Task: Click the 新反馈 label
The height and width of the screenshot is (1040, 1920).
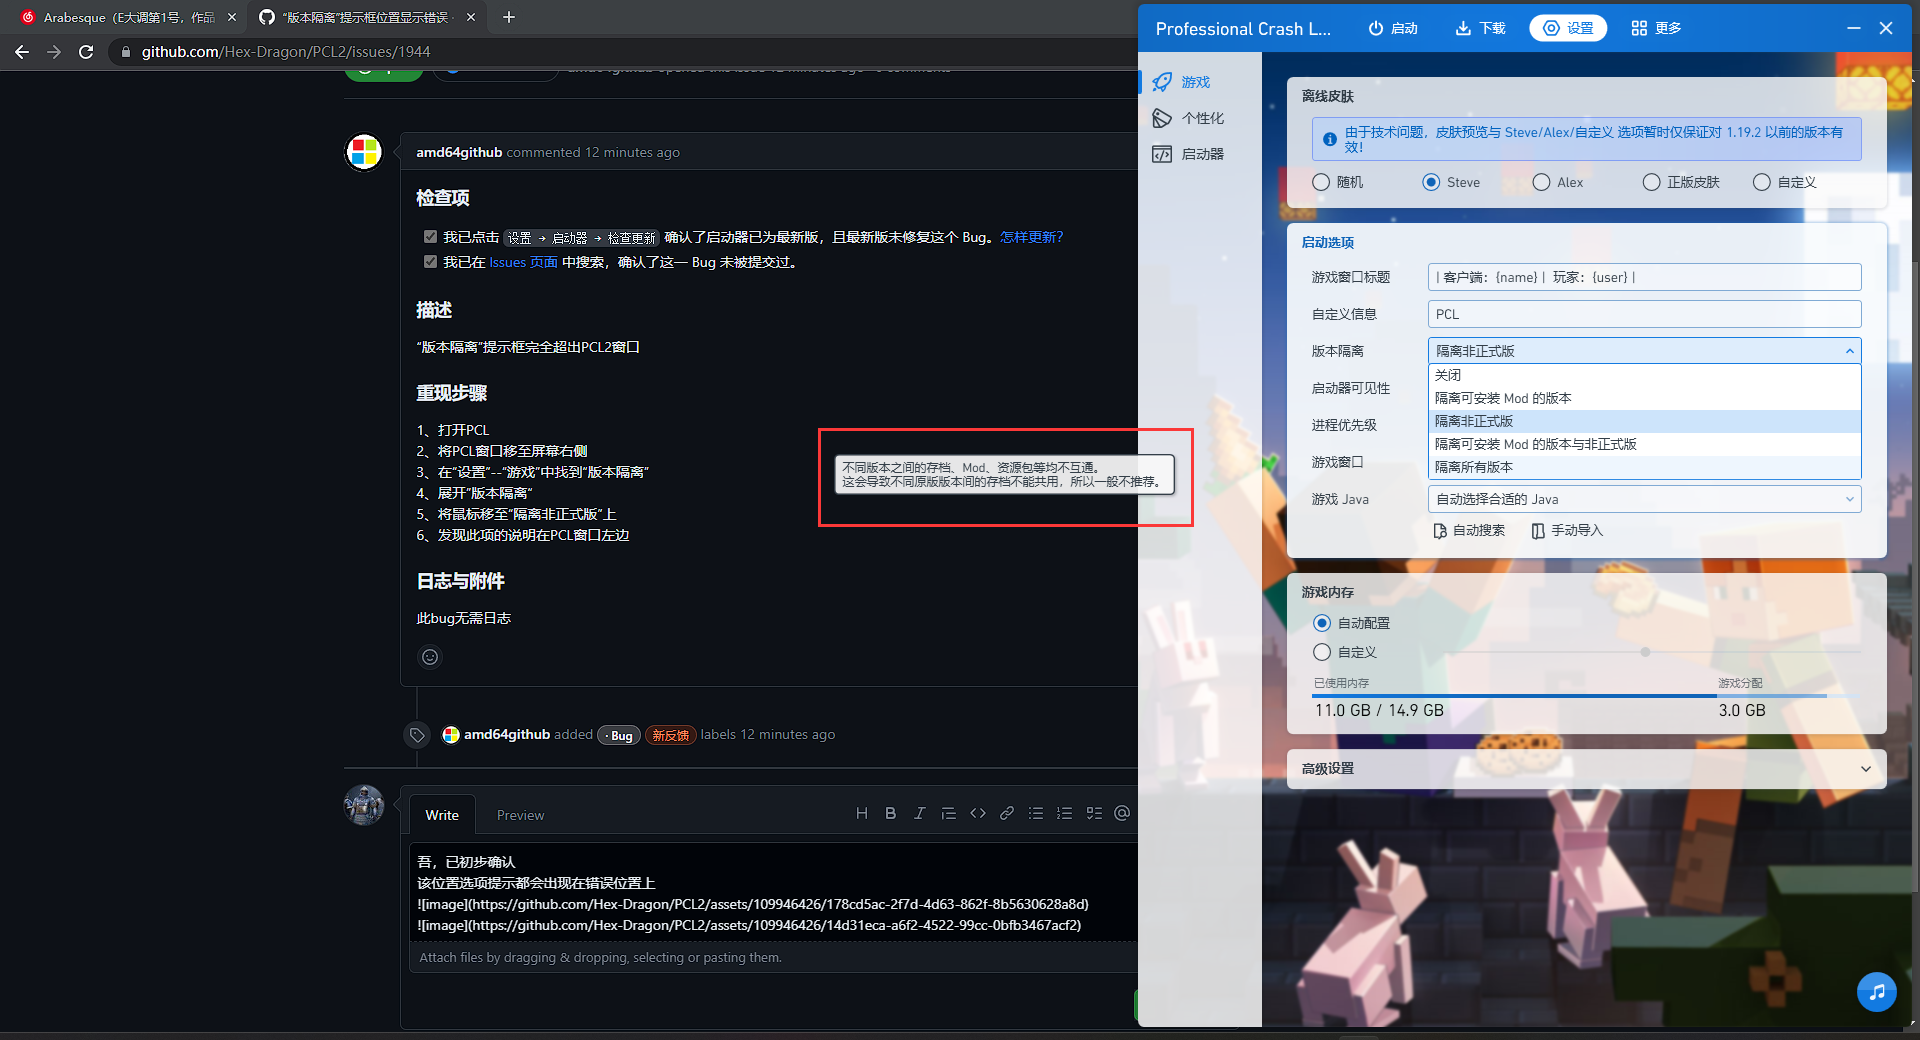Action: tap(671, 735)
